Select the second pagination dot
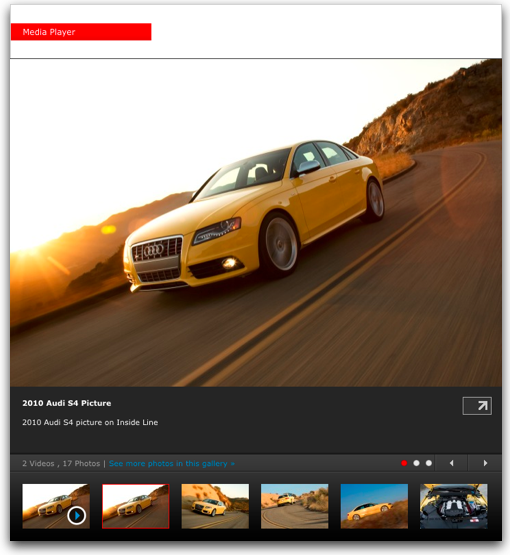 click(x=416, y=463)
